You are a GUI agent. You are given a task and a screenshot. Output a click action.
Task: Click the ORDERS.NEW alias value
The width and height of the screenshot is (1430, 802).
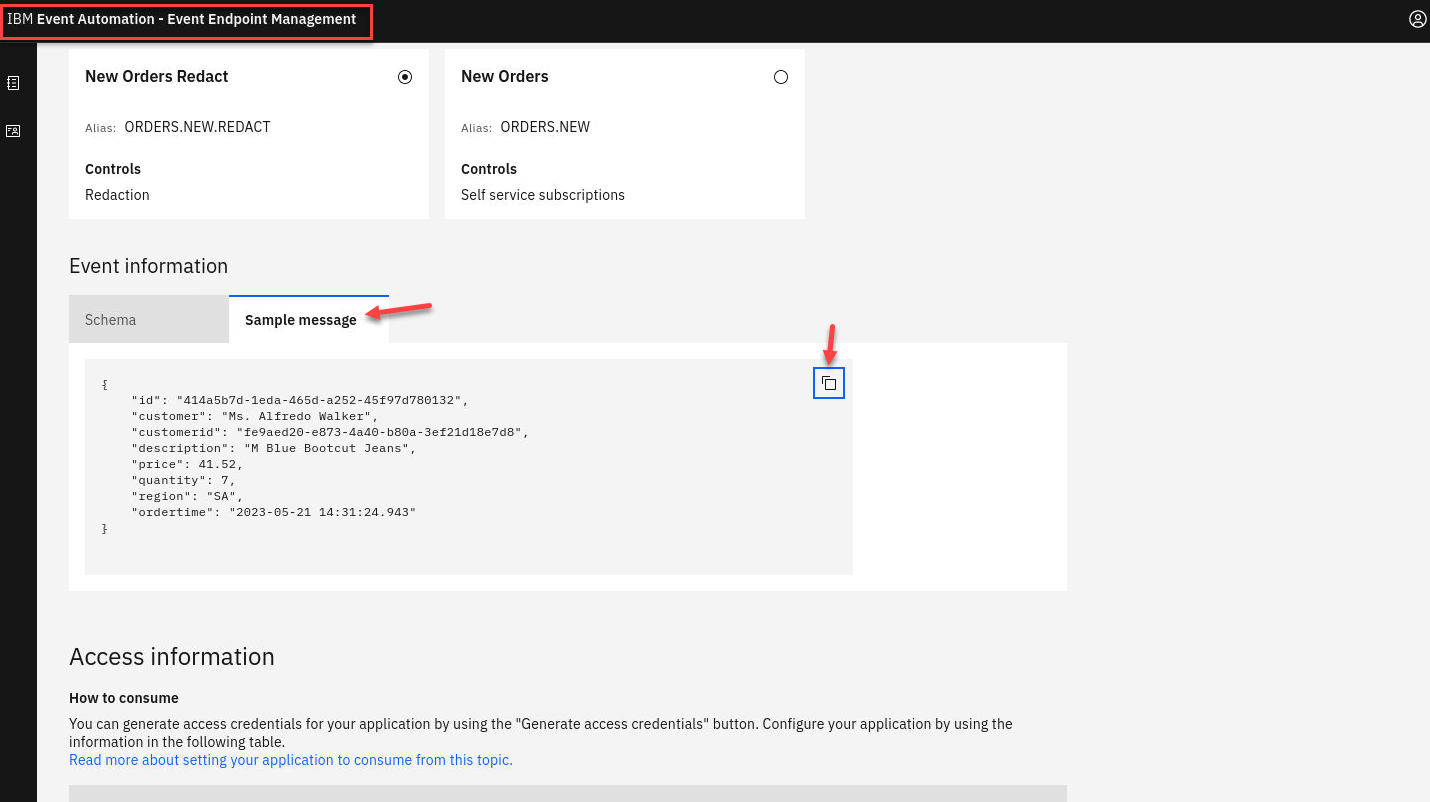click(x=545, y=127)
